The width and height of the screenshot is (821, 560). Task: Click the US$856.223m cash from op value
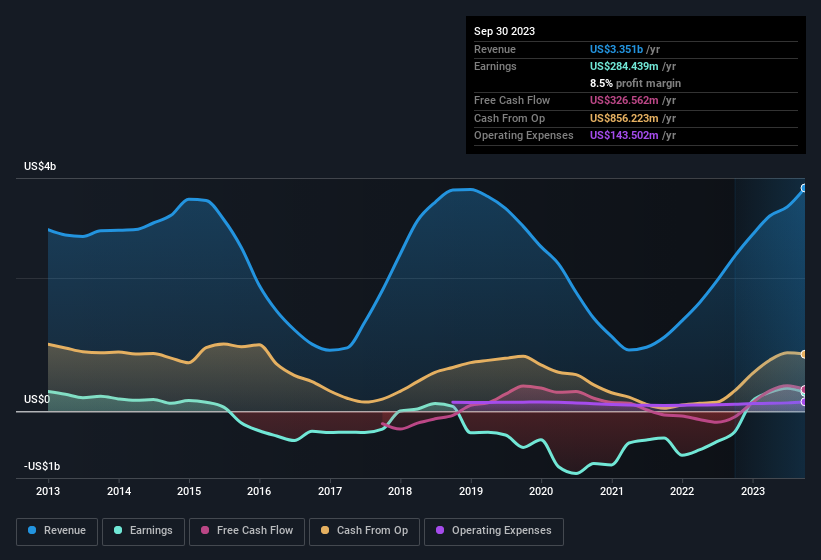(624, 118)
